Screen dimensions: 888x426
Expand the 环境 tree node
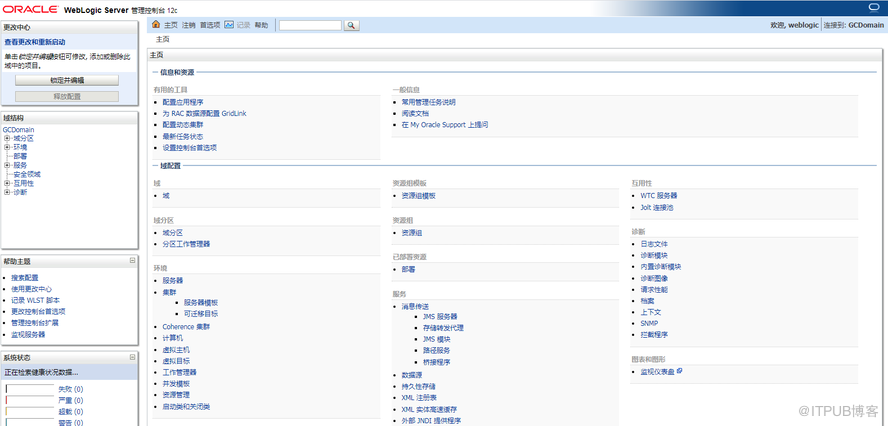pos(7,147)
